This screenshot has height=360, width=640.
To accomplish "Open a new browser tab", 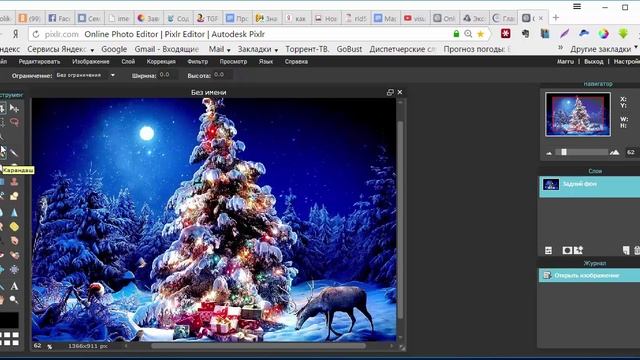I will click(x=556, y=18).
